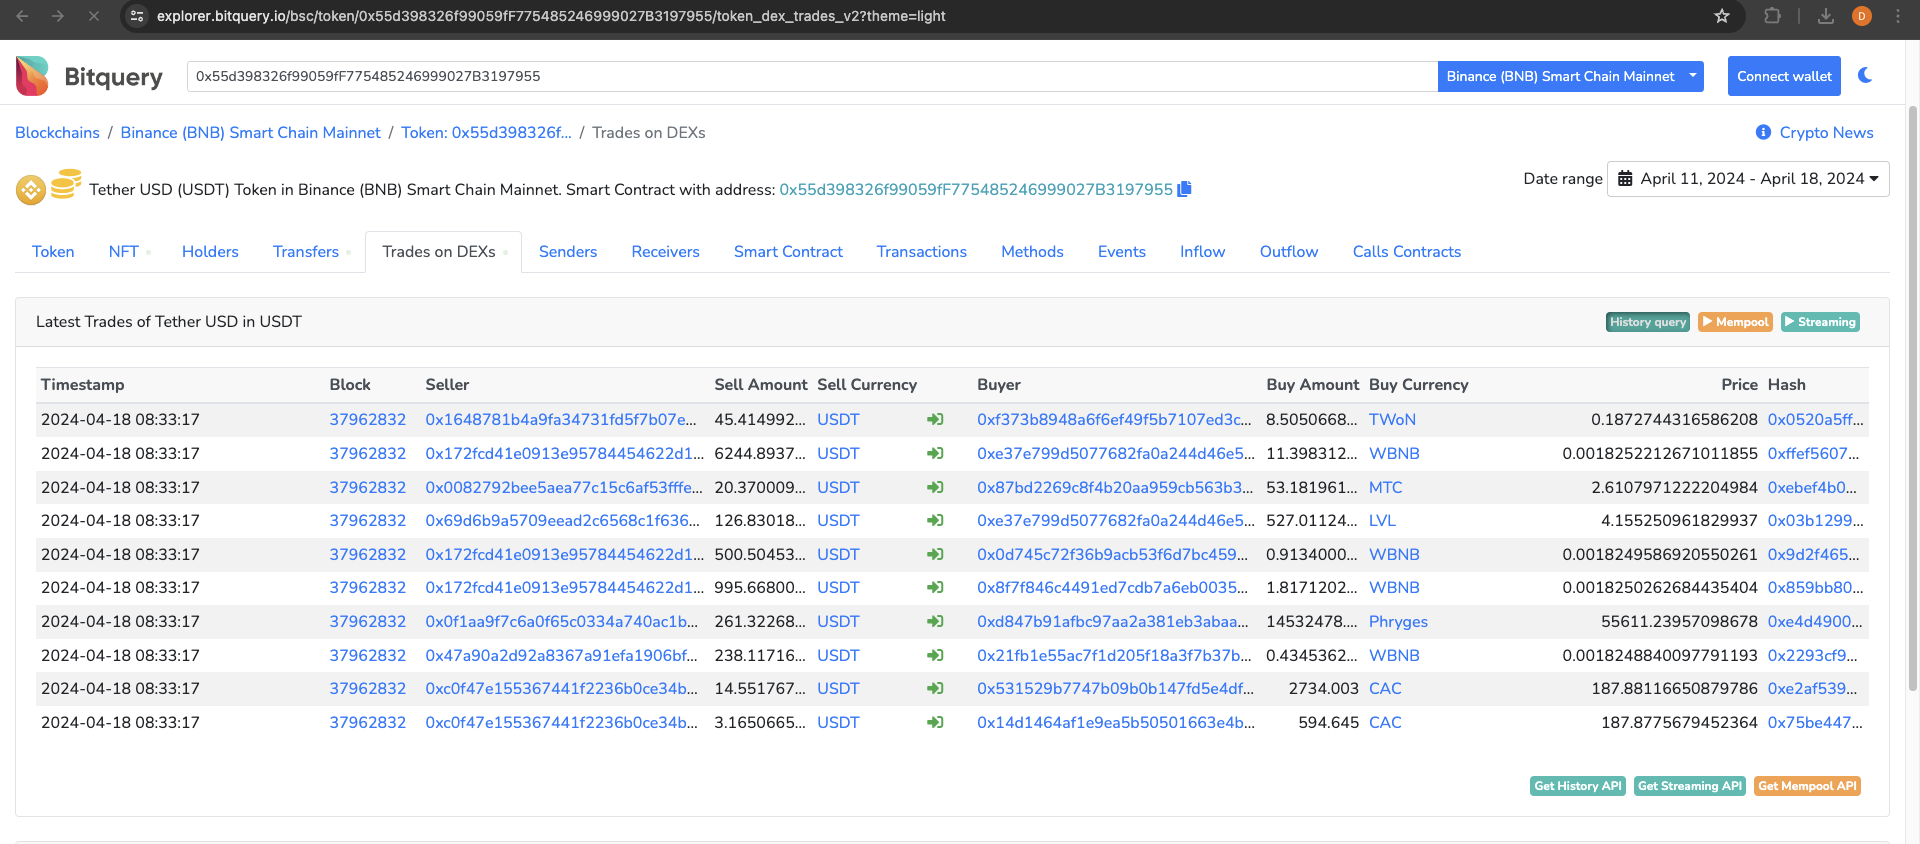This screenshot has width=1920, height=844.
Task: Click trade arrow icon in Phryges row
Action: pos(935,621)
